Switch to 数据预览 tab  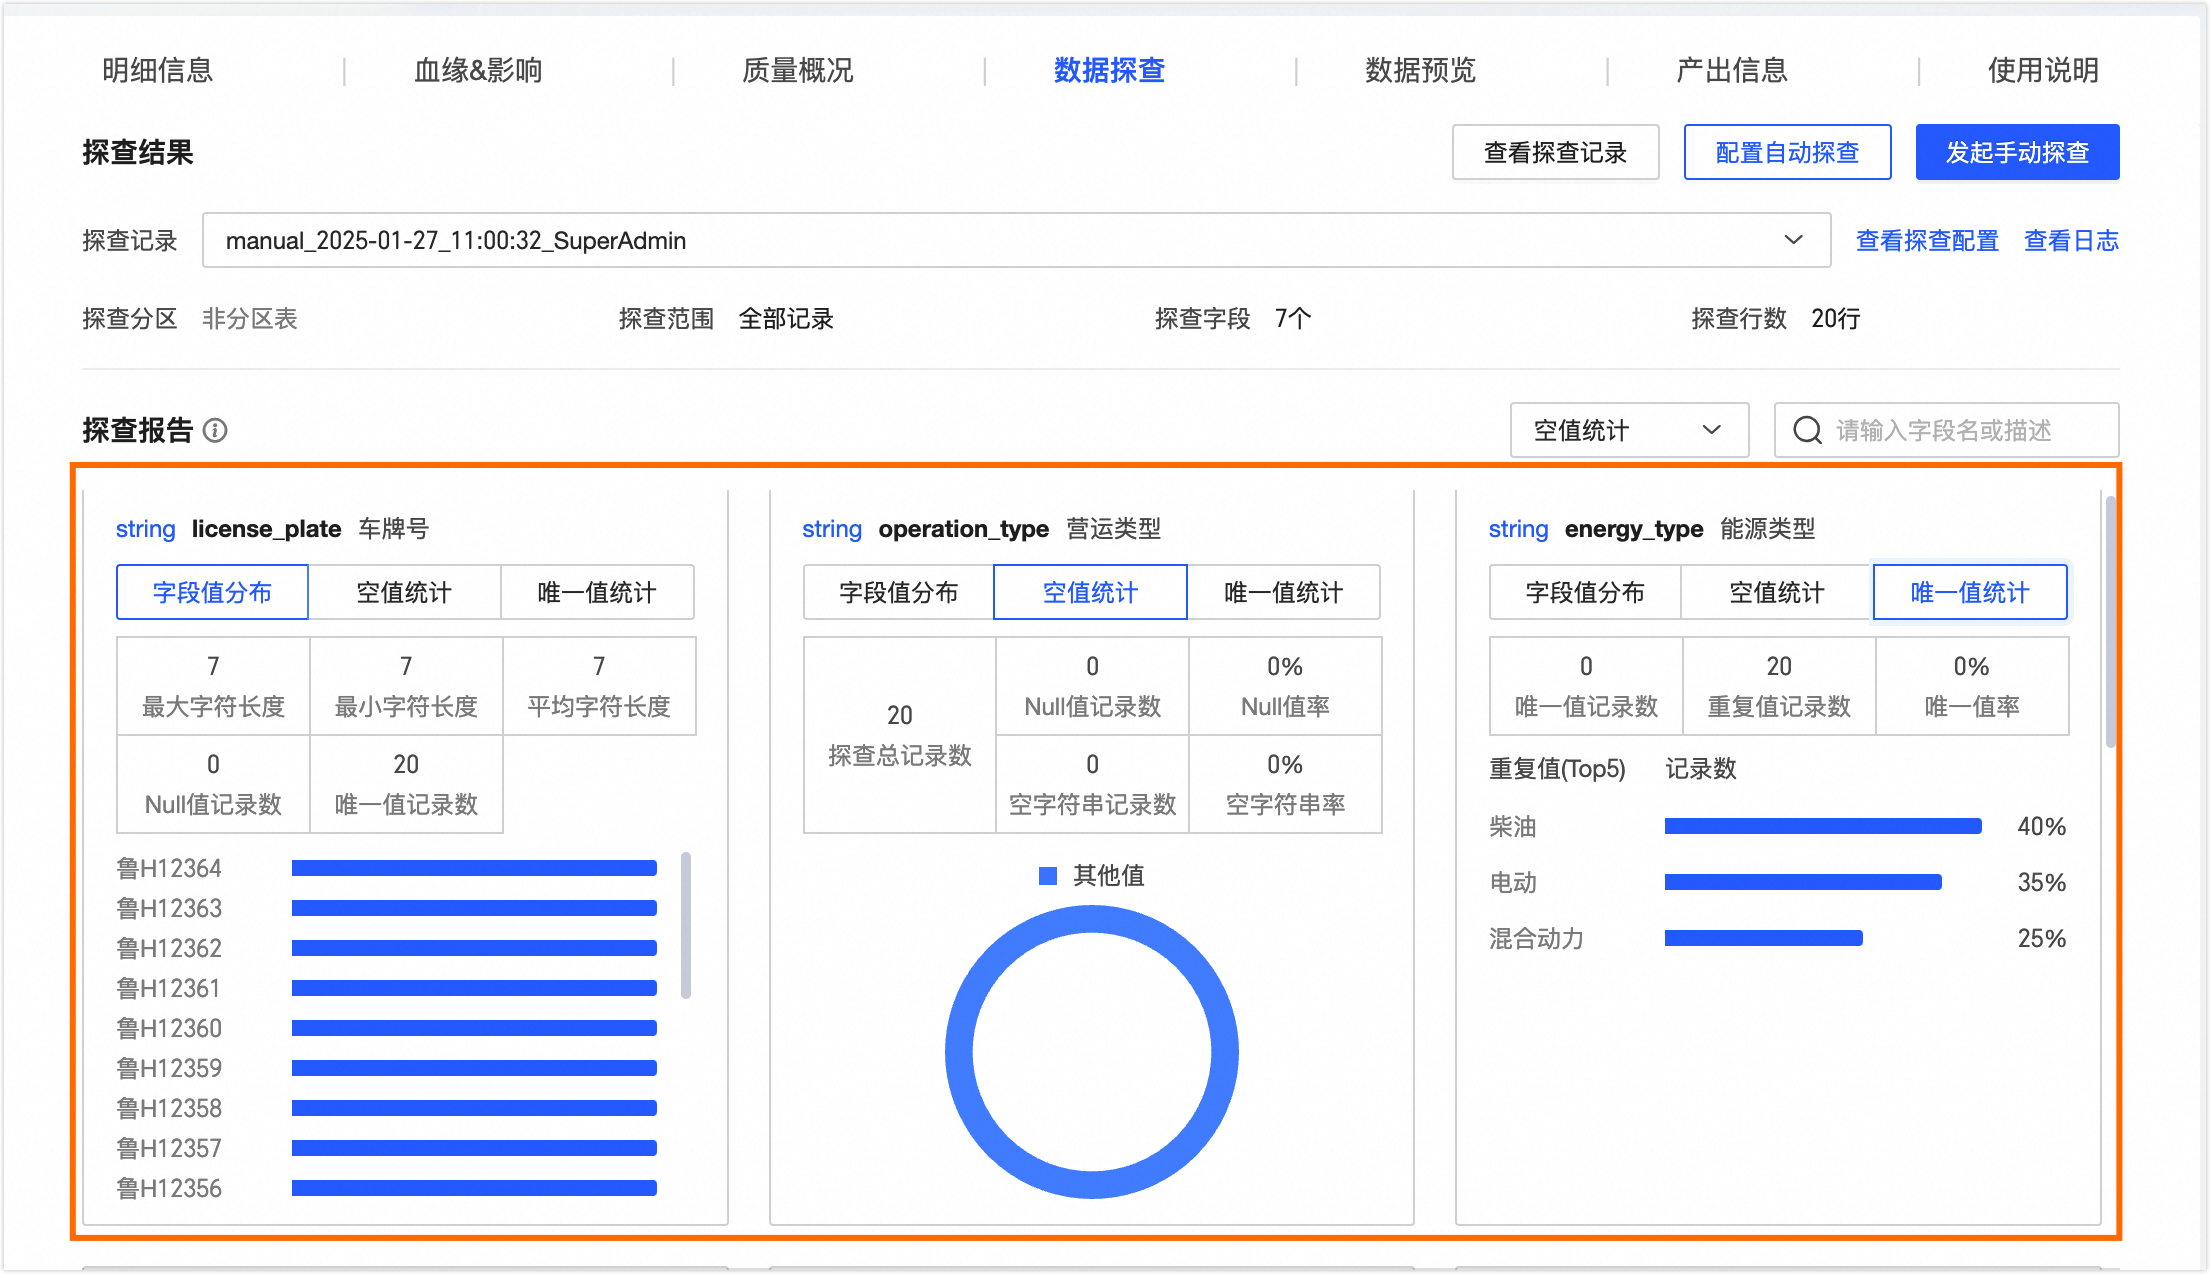point(1420,70)
